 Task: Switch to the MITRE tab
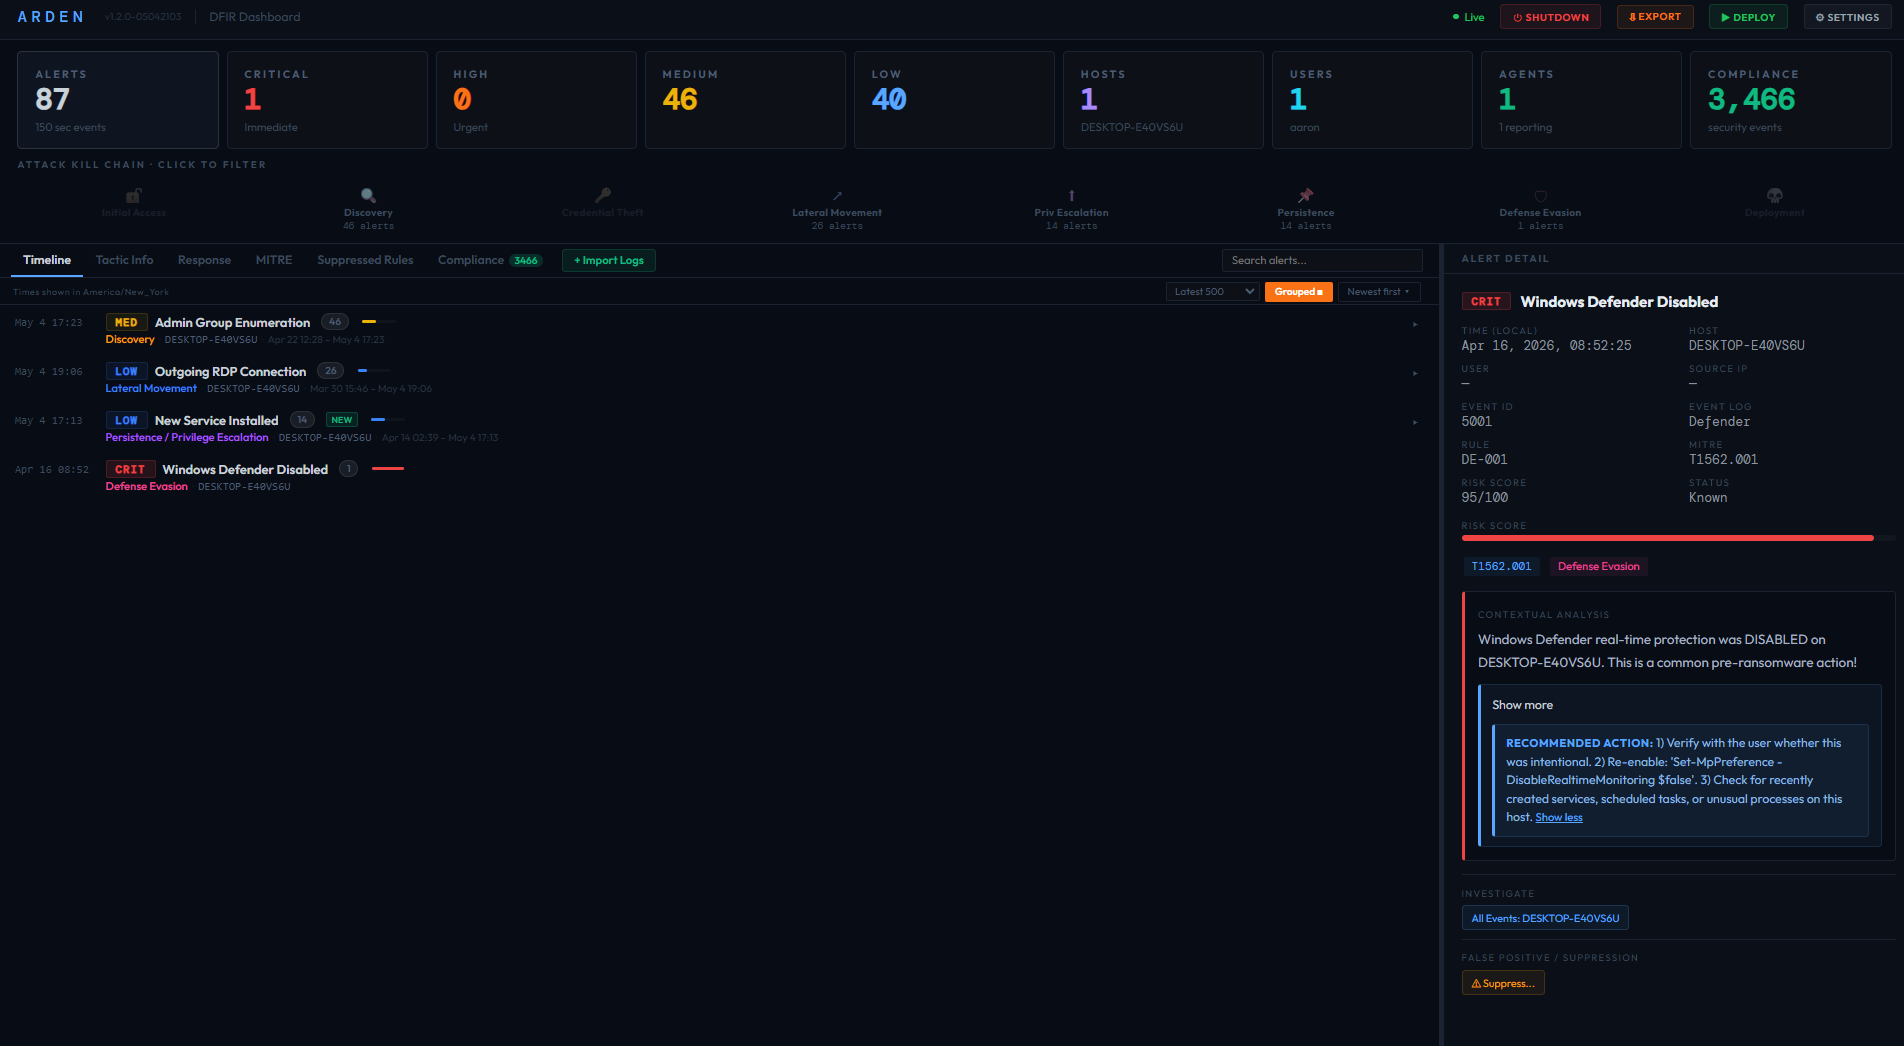274,260
